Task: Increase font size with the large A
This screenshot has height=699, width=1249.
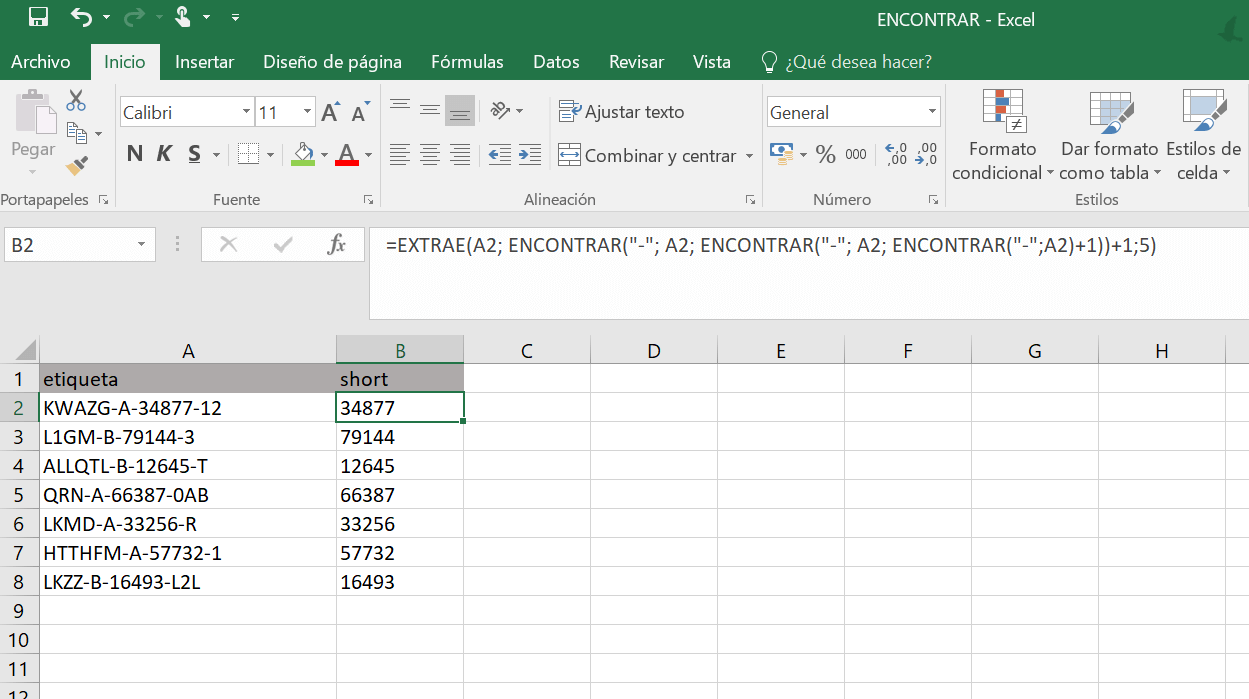Action: click(x=330, y=113)
